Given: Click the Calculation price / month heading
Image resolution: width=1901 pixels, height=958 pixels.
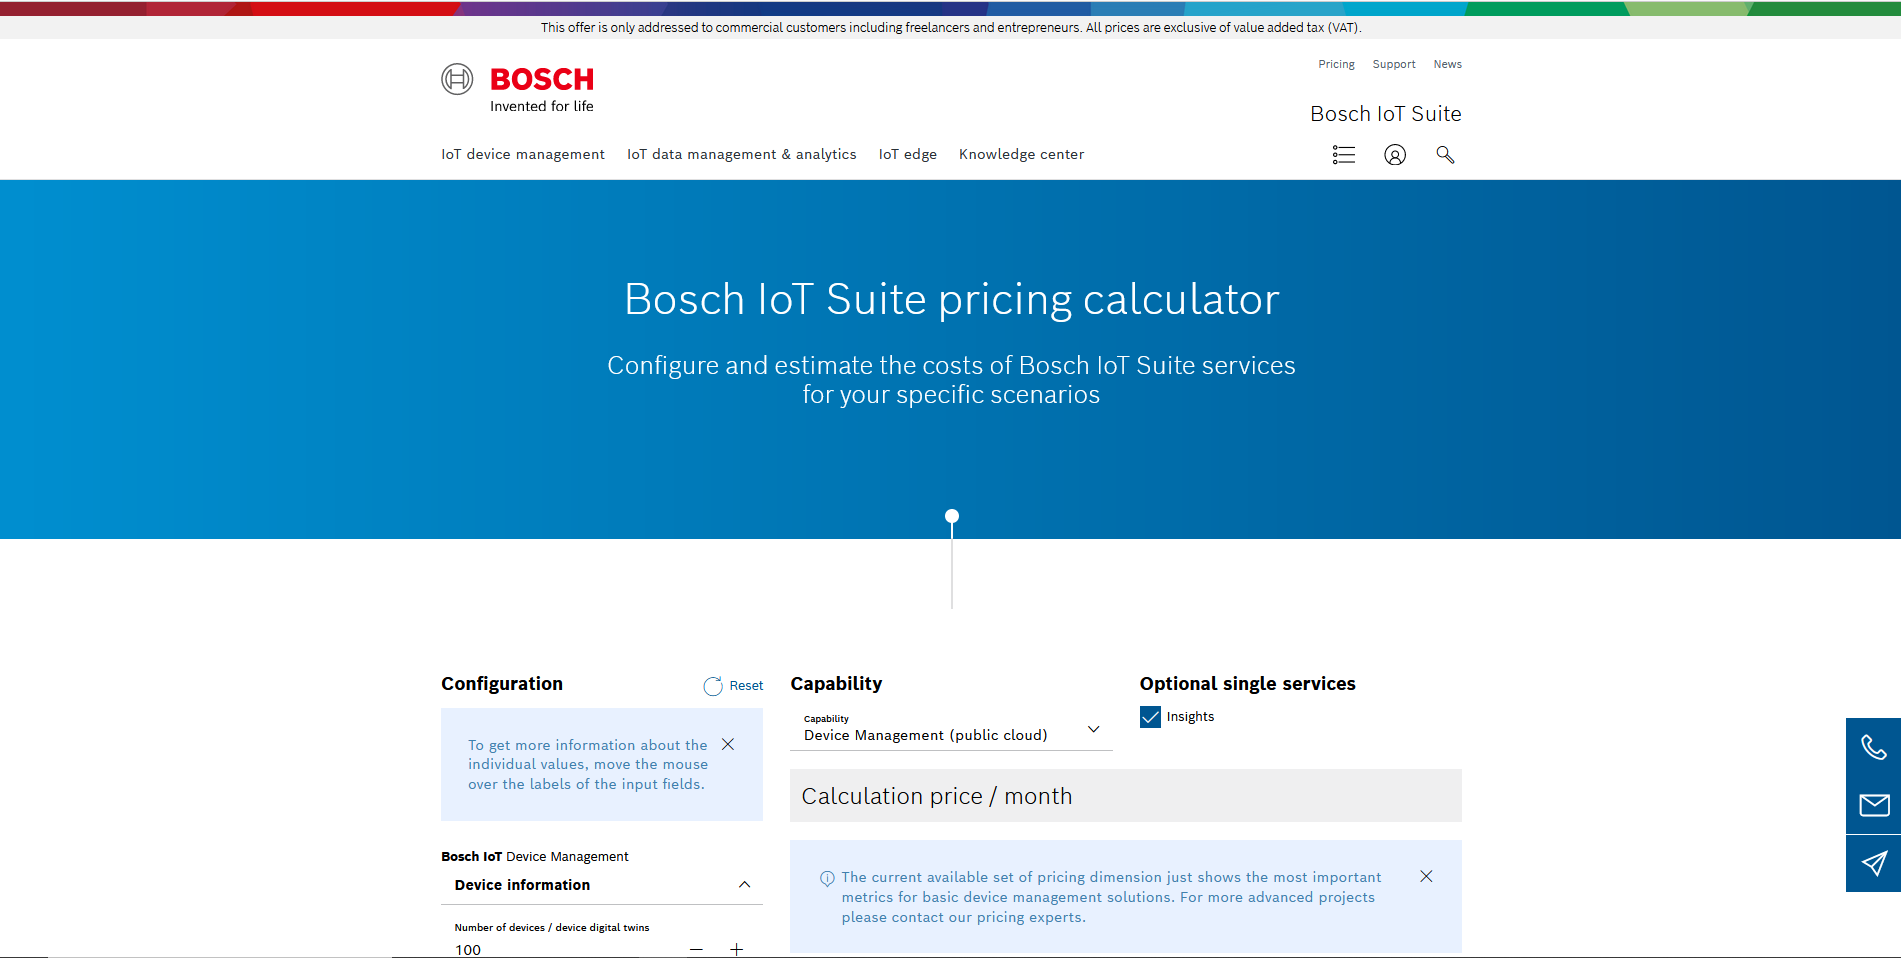Looking at the screenshot, I should 937,796.
